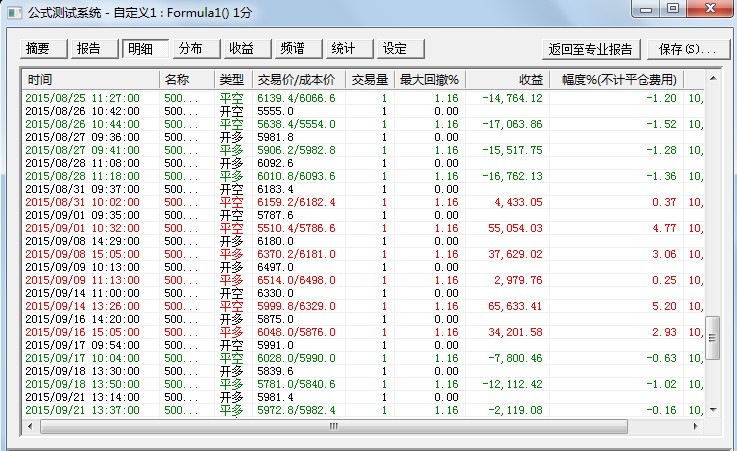Select row 2015/08/27 09:41:00
The height and width of the screenshot is (451, 737).
click(363, 150)
